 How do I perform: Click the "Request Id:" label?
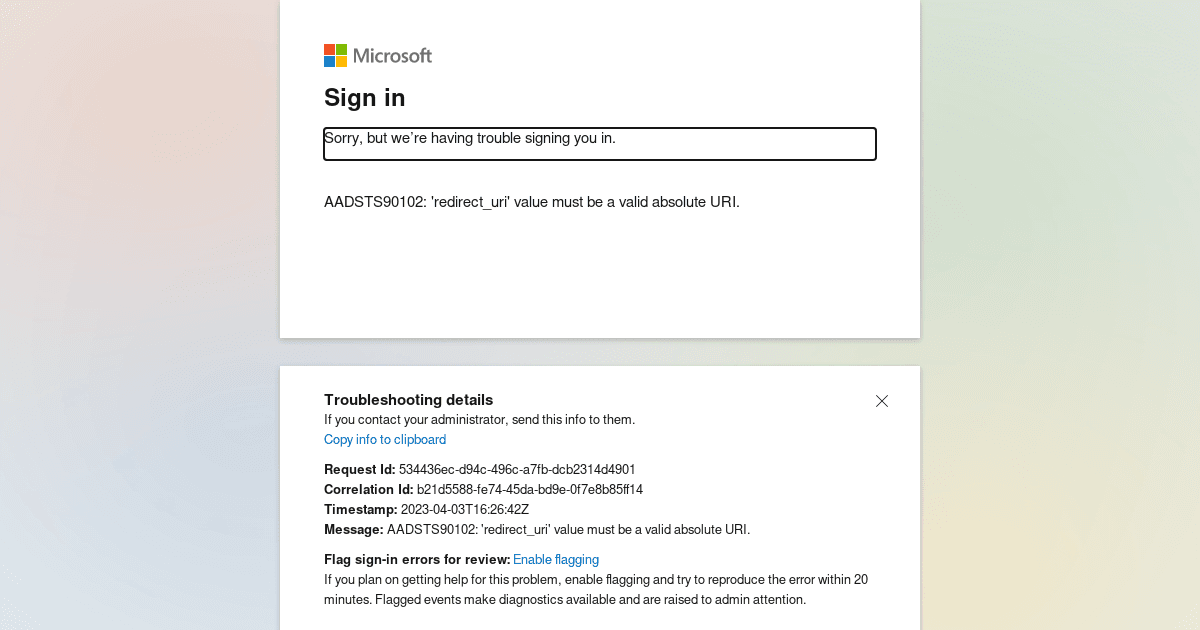(x=360, y=470)
